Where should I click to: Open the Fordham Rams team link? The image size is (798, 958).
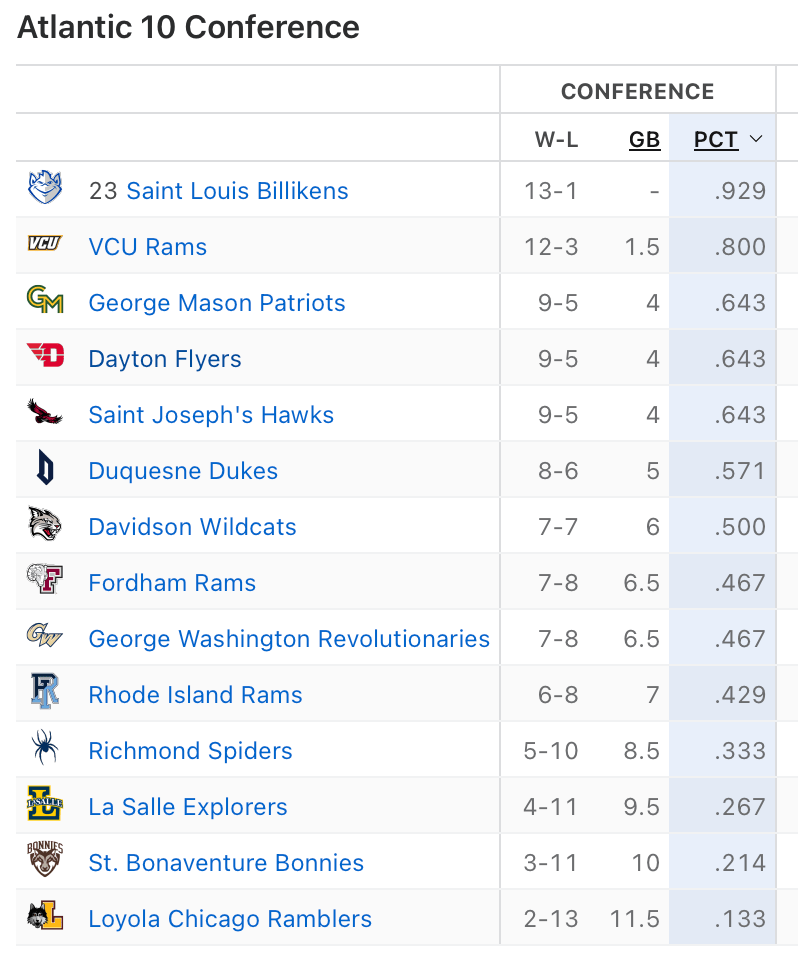pos(172,583)
